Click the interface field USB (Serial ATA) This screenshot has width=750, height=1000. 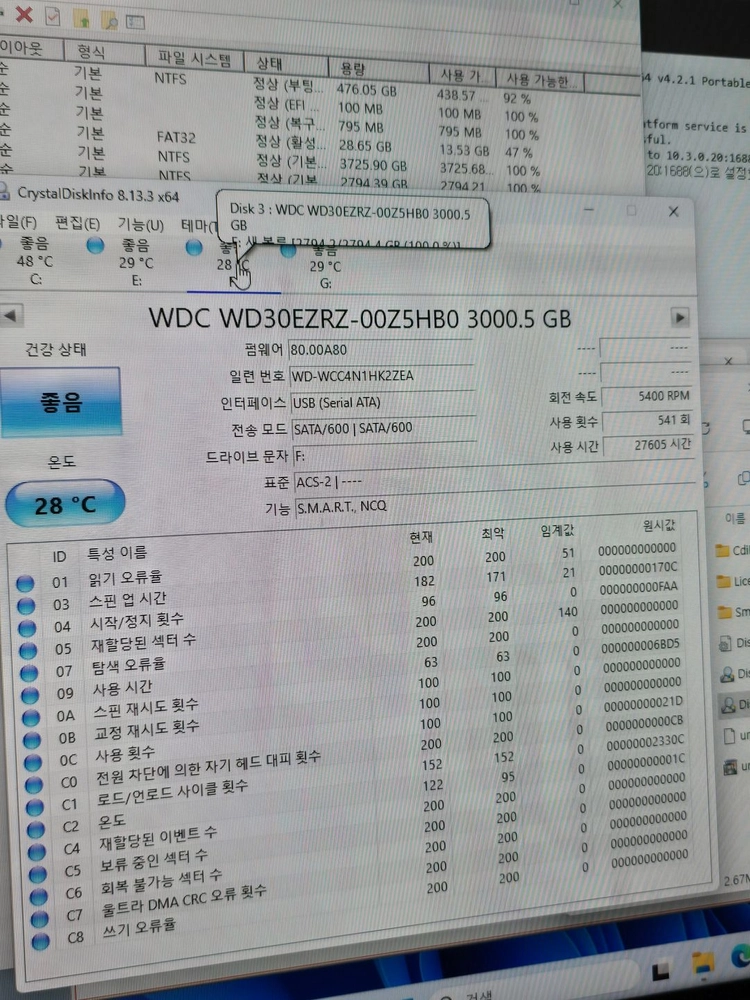tap(383, 402)
